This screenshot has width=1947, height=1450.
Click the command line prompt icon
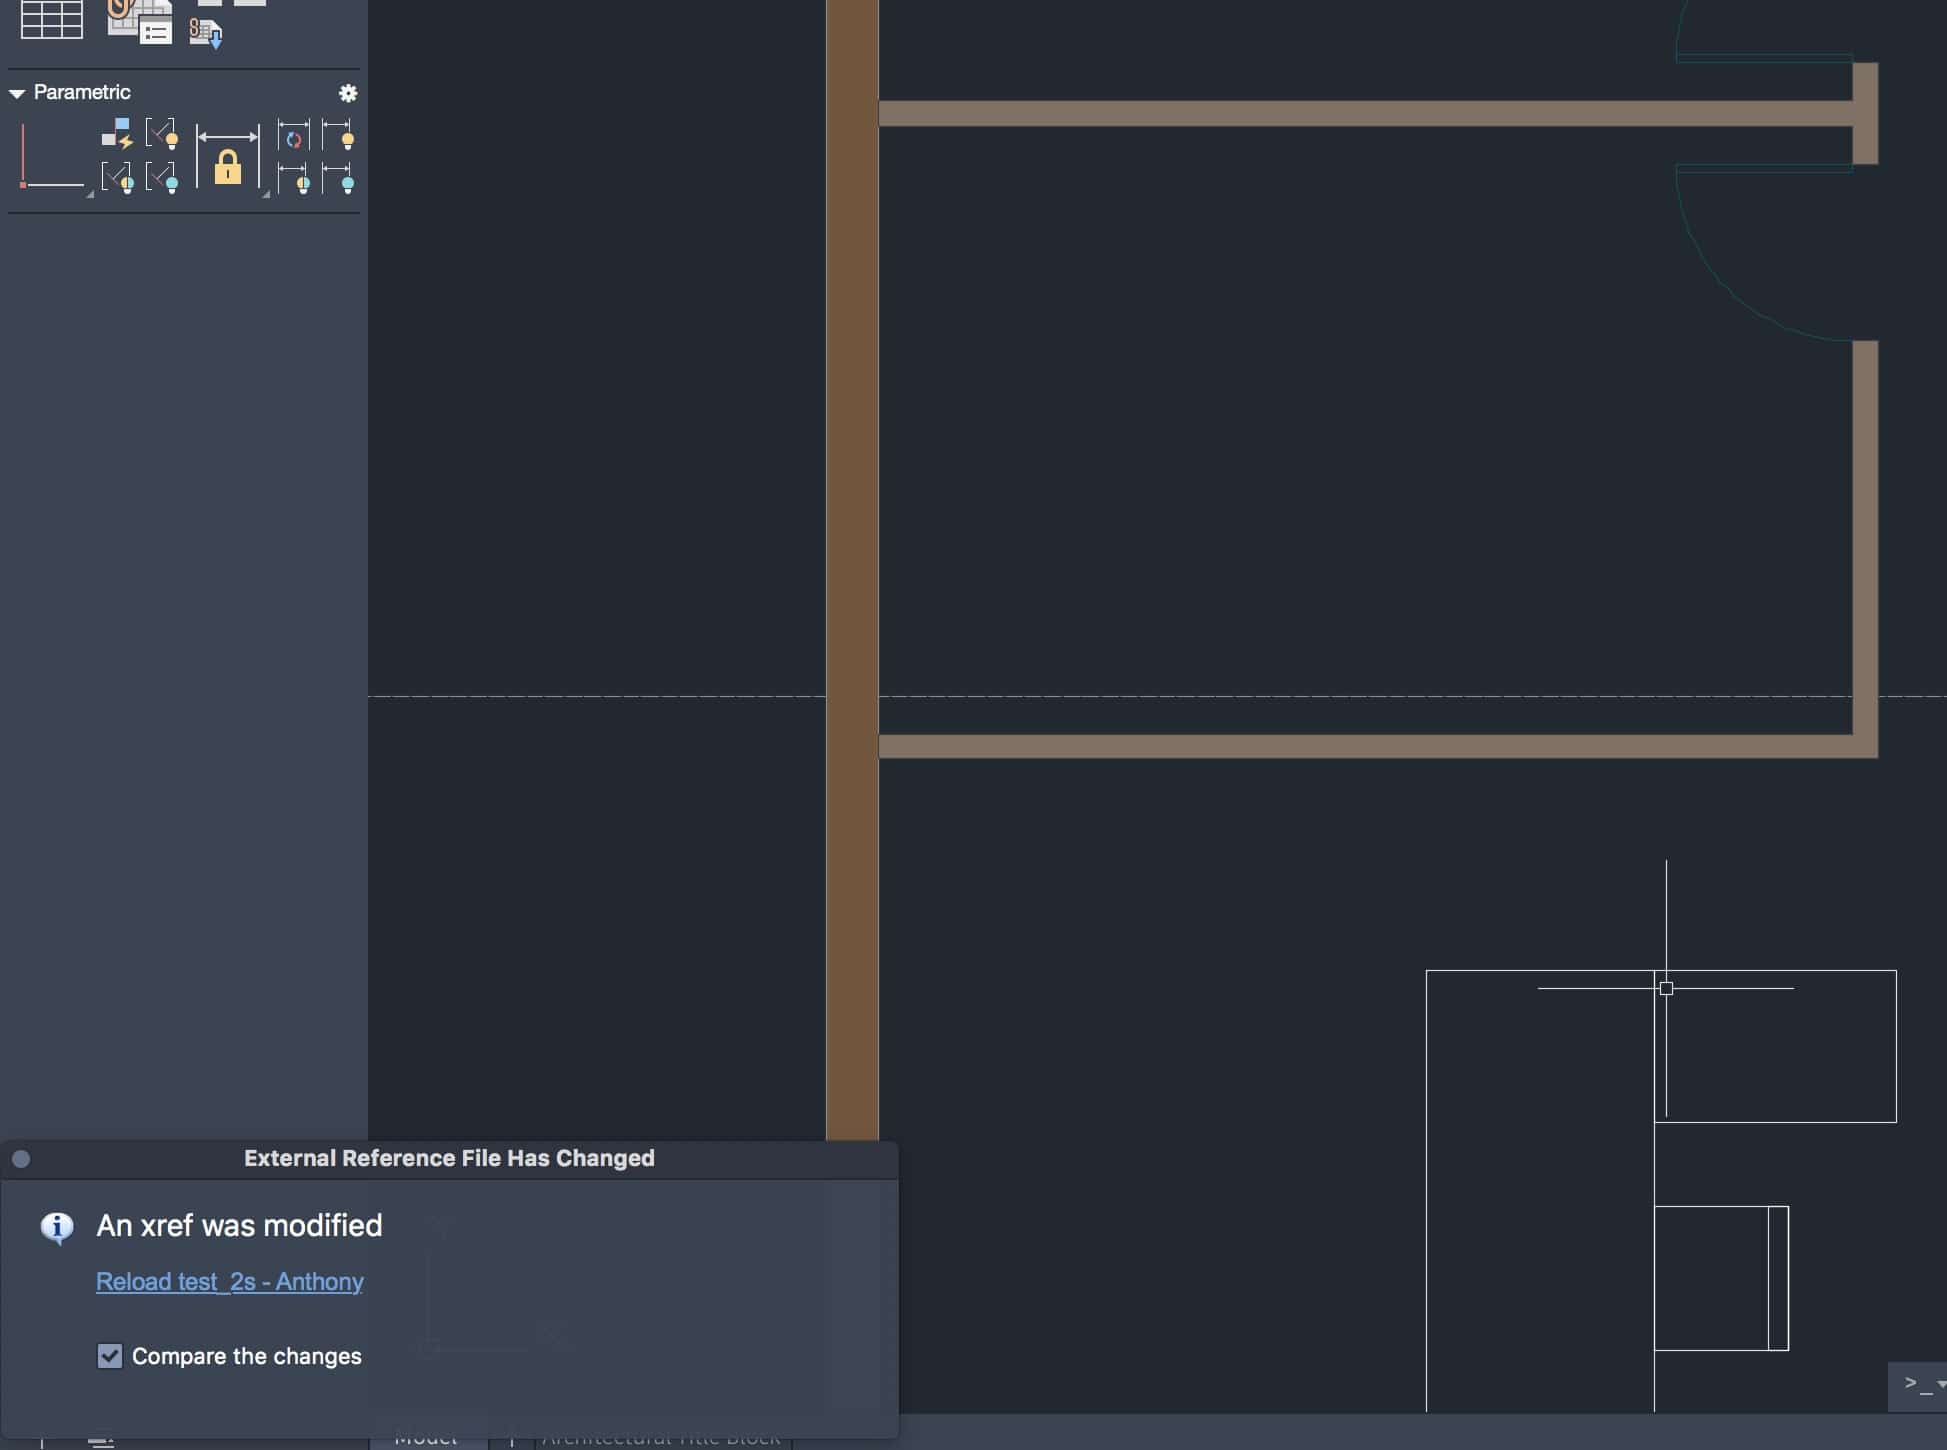point(1915,1384)
